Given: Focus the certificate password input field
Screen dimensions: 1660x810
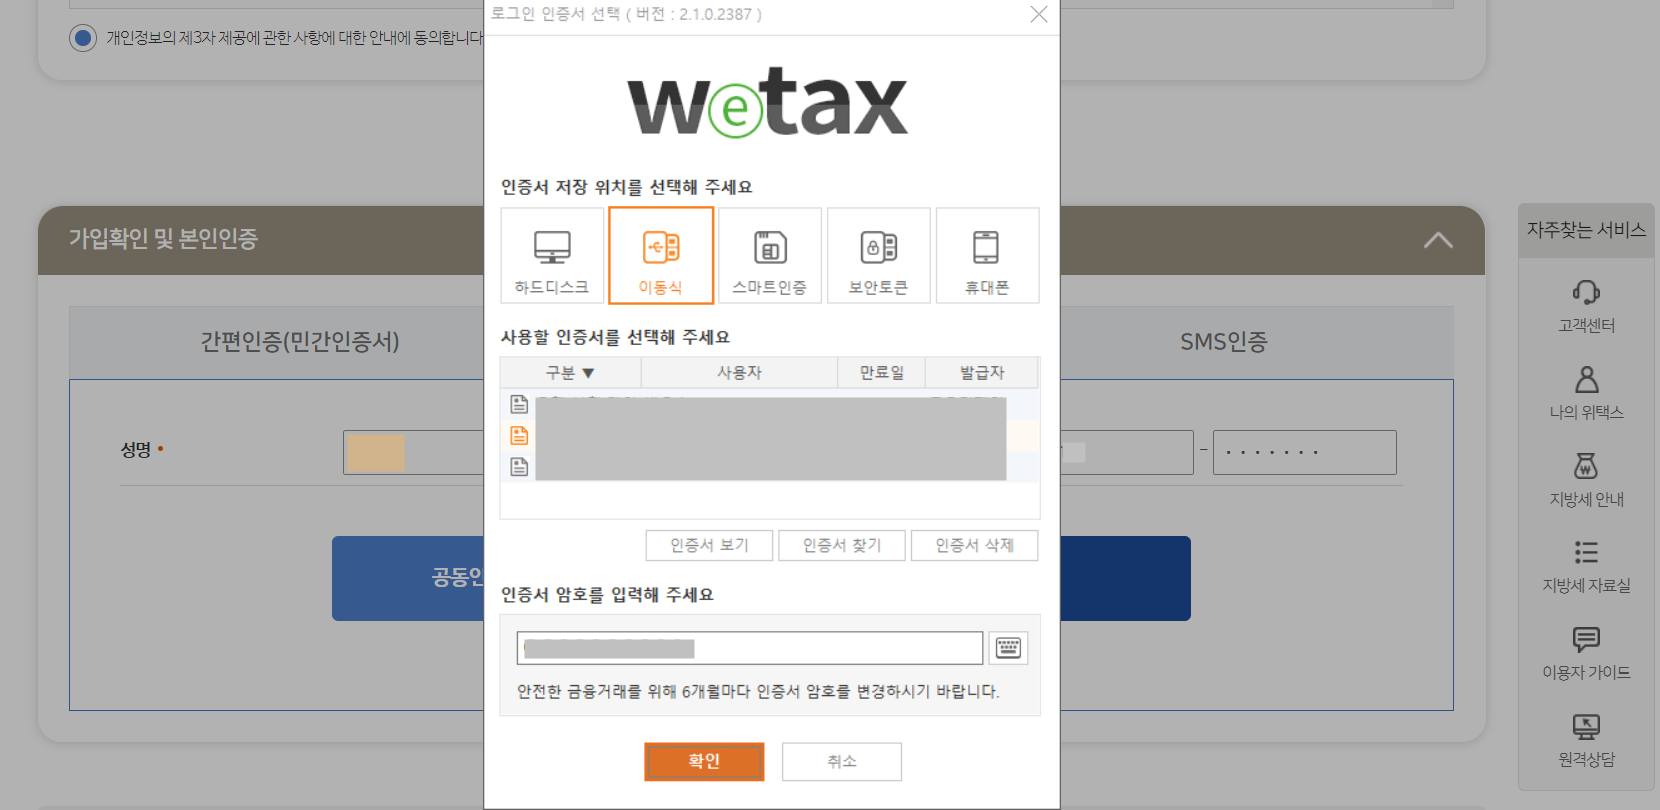Looking at the screenshot, I should coord(750,648).
